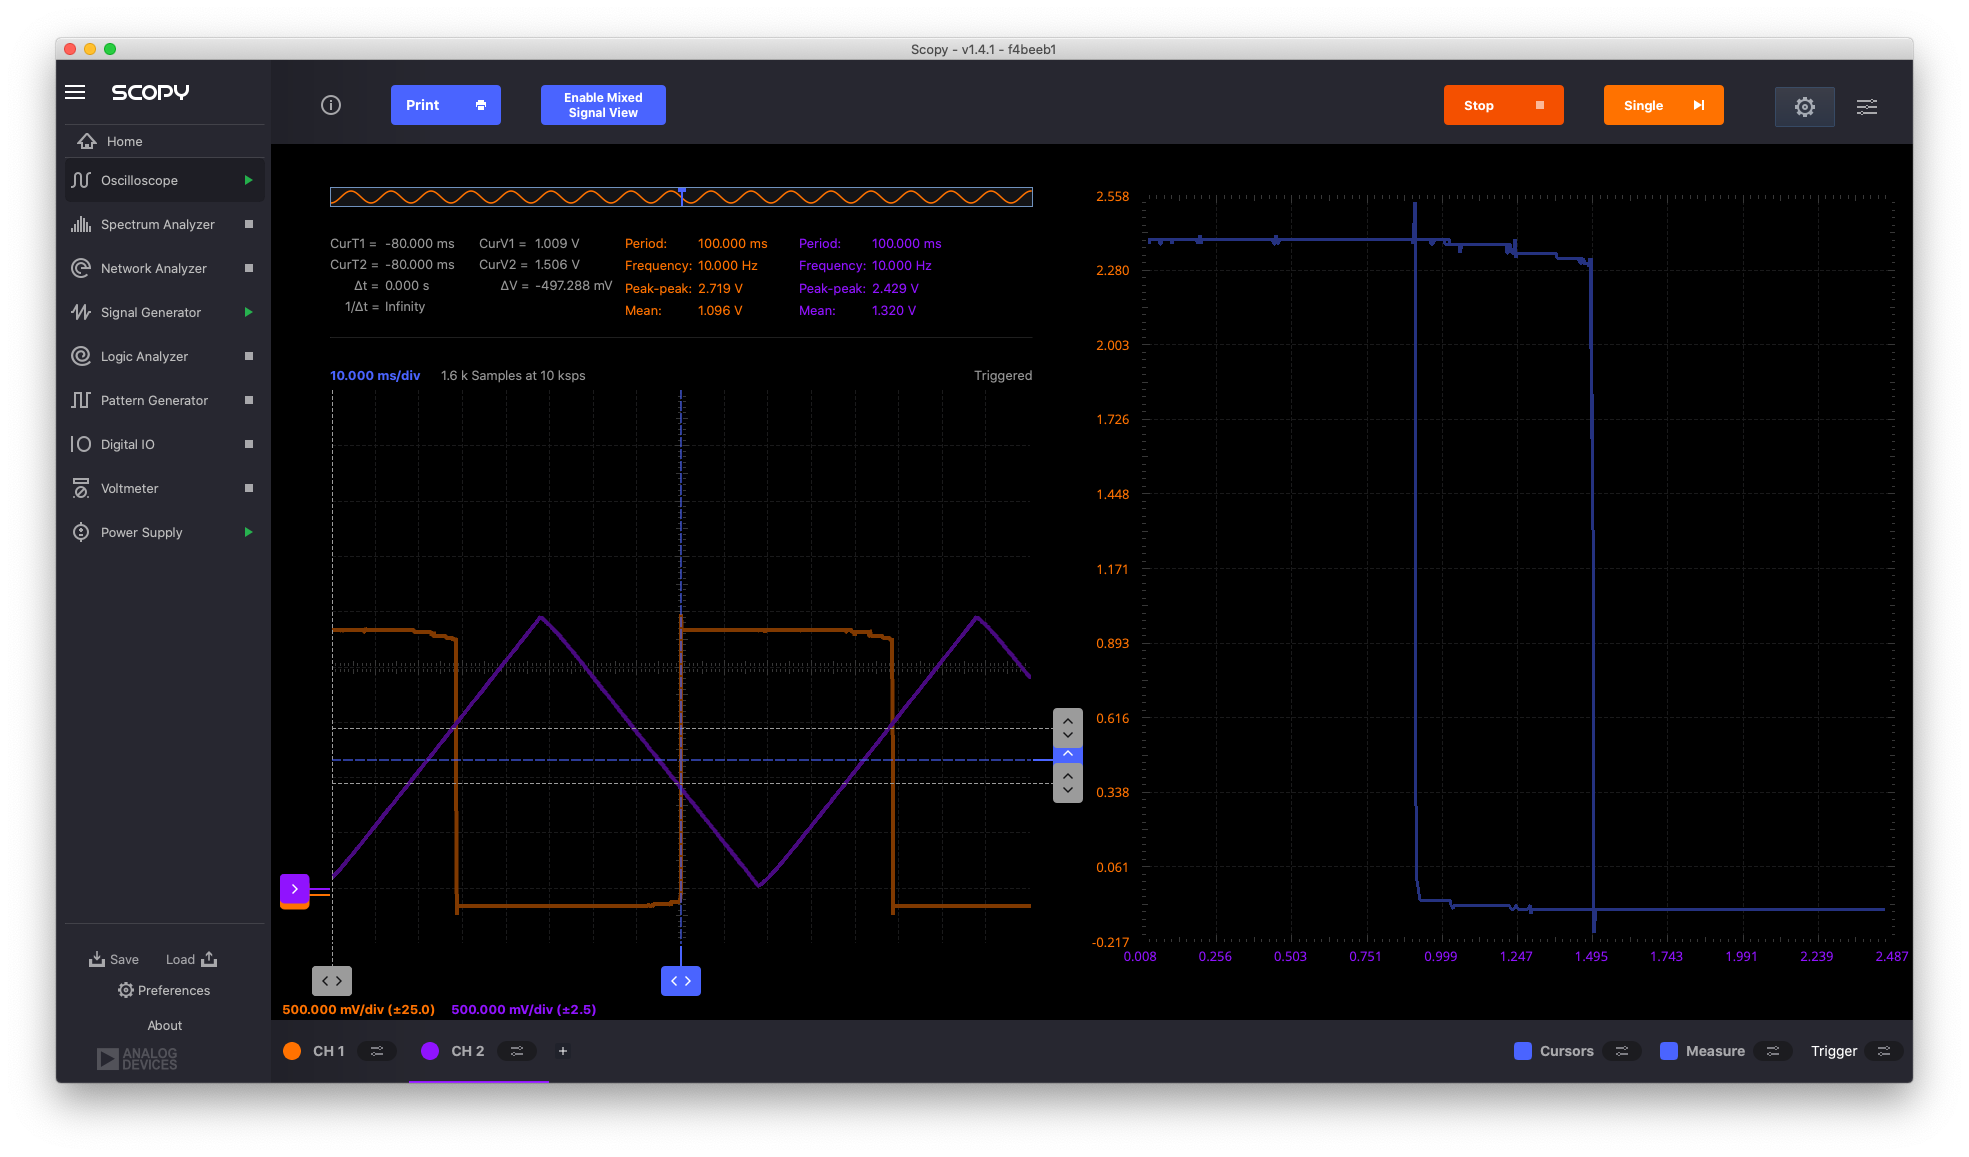The width and height of the screenshot is (1969, 1157).
Task: Click the lower vertical cursor handle
Action: [1068, 783]
